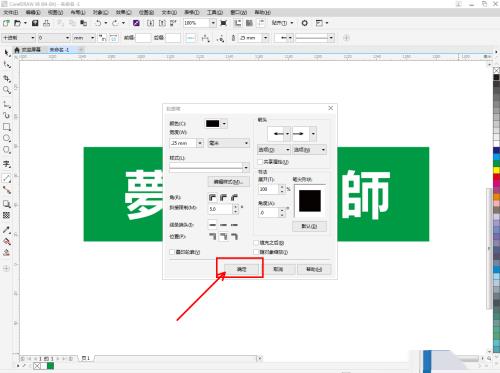Image resolution: width=500 pixels, height=373 pixels.
Task: Select the Ellipse tool in toolbox
Action: (6, 138)
